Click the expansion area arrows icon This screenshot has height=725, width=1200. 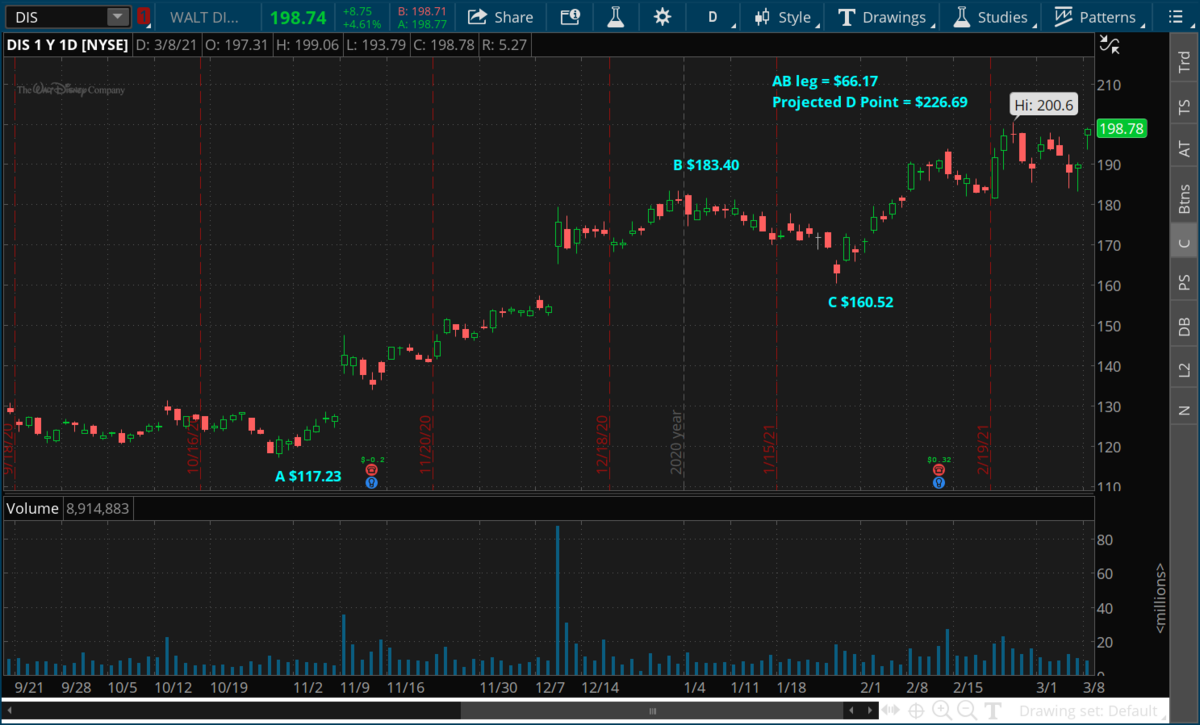892,711
